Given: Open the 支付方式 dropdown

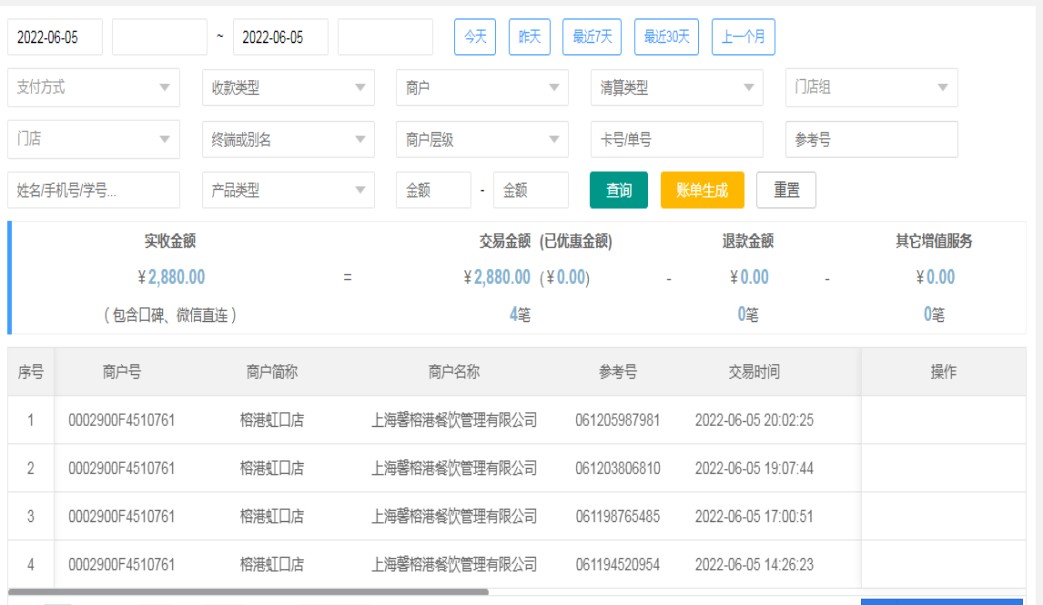Looking at the screenshot, I should click(x=93, y=88).
